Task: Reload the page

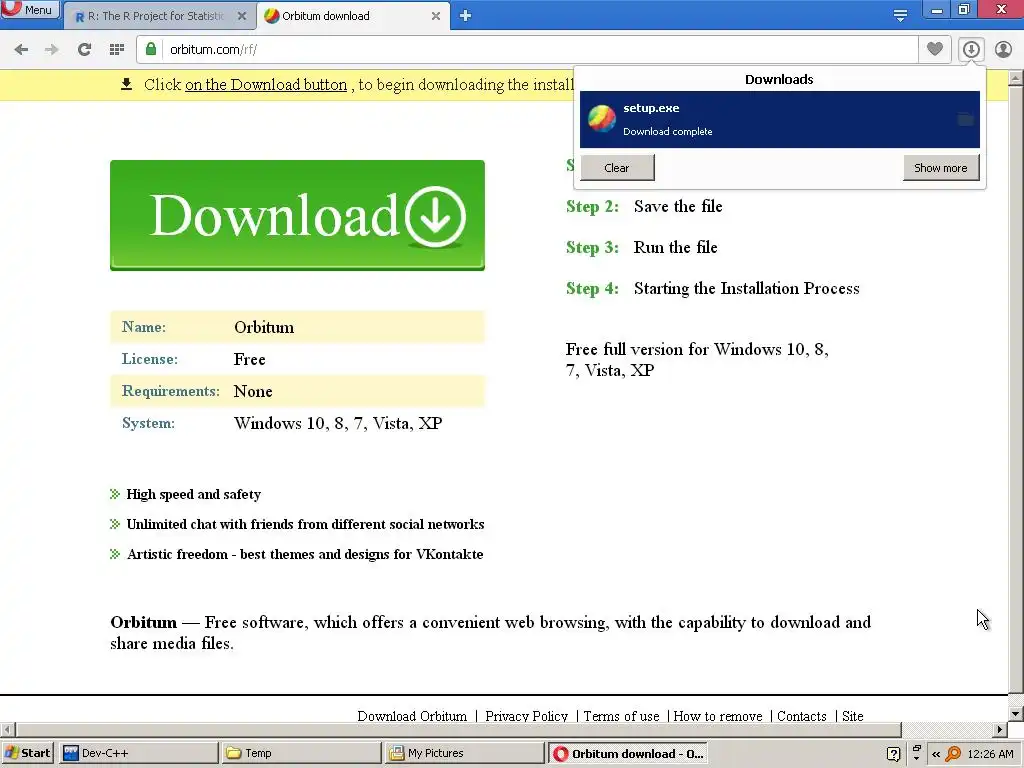Action: click(x=84, y=50)
